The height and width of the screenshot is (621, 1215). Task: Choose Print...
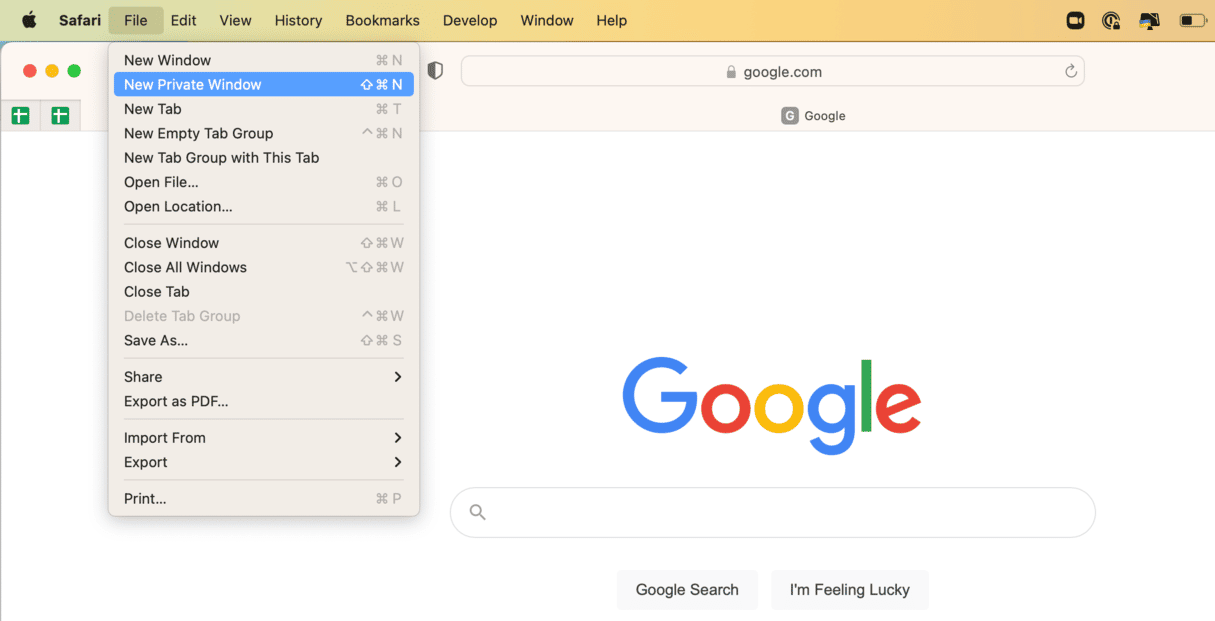pyautogui.click(x=264, y=499)
